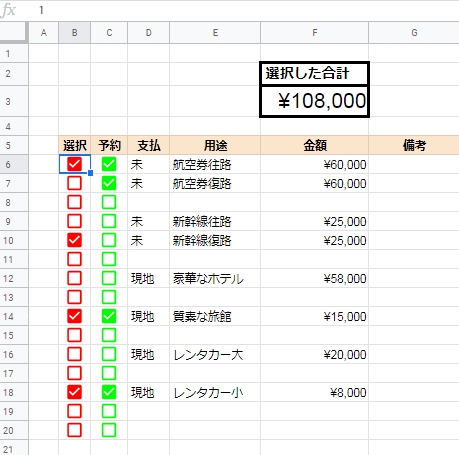Uncheck the red 選択 checkbox for 質素な旅館

(x=74, y=316)
